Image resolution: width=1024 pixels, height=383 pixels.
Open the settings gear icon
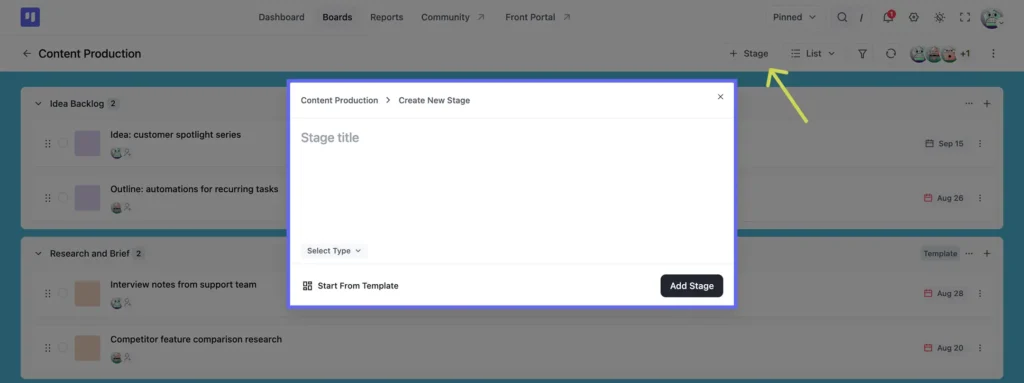[914, 18]
